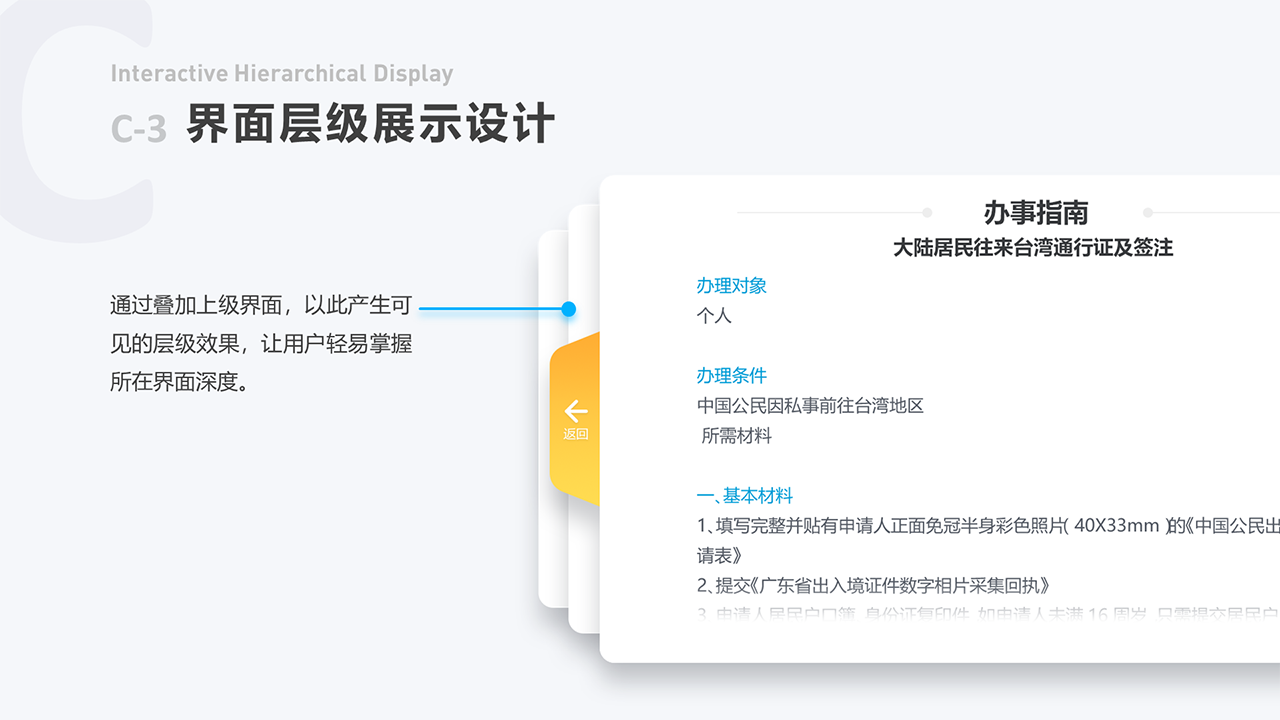Click item 1 about 40X33mm photo
This screenshot has width=1280, height=720.
click(x=988, y=540)
